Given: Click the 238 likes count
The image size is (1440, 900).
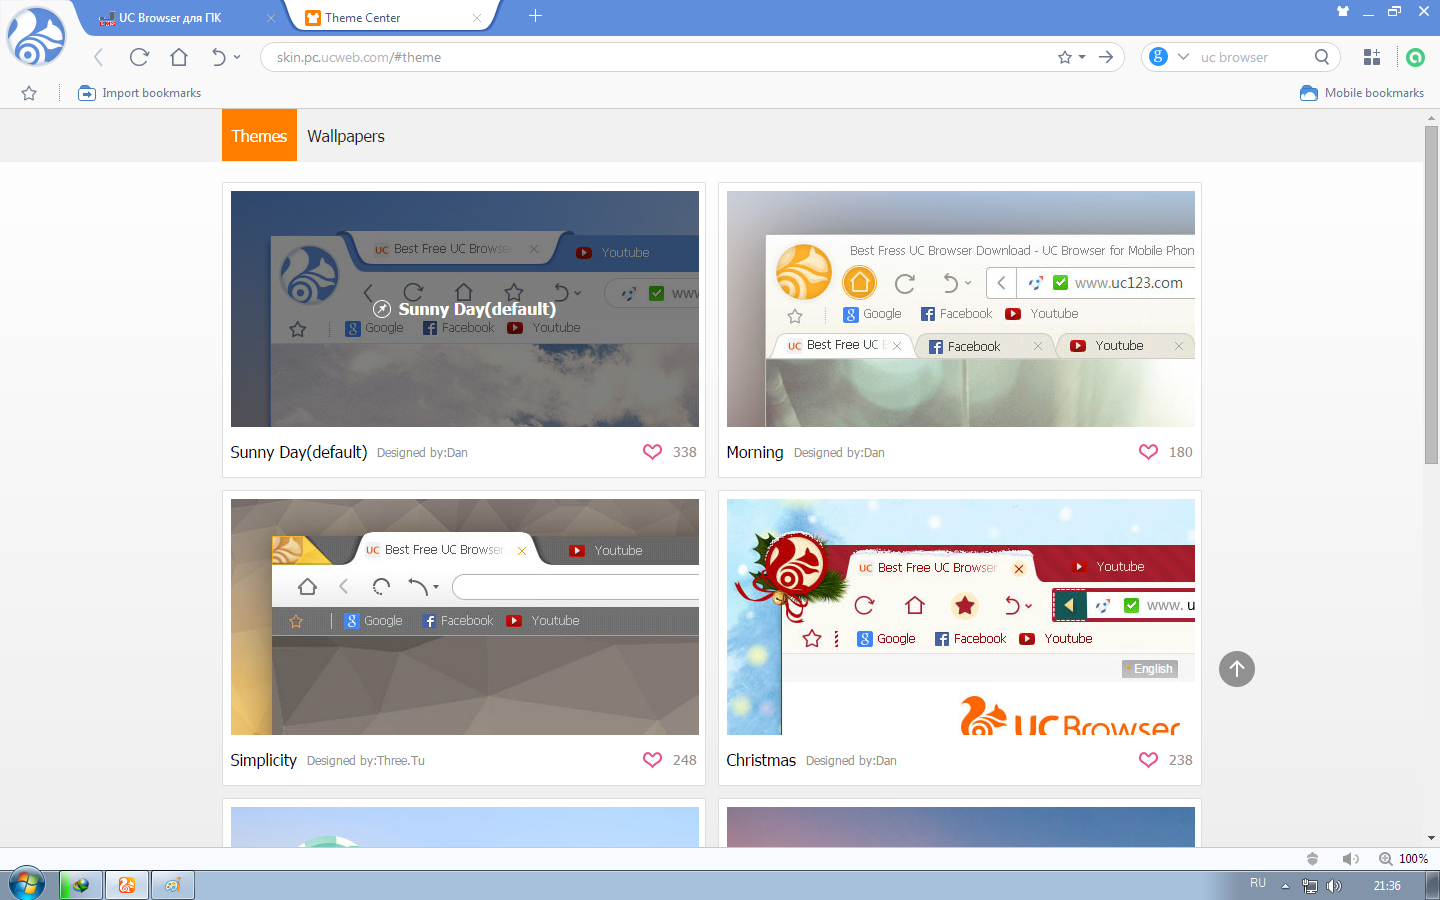Looking at the screenshot, I should point(1181,760).
